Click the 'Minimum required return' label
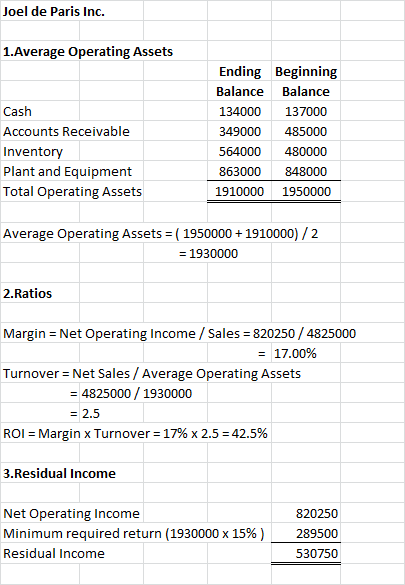 coord(134,534)
